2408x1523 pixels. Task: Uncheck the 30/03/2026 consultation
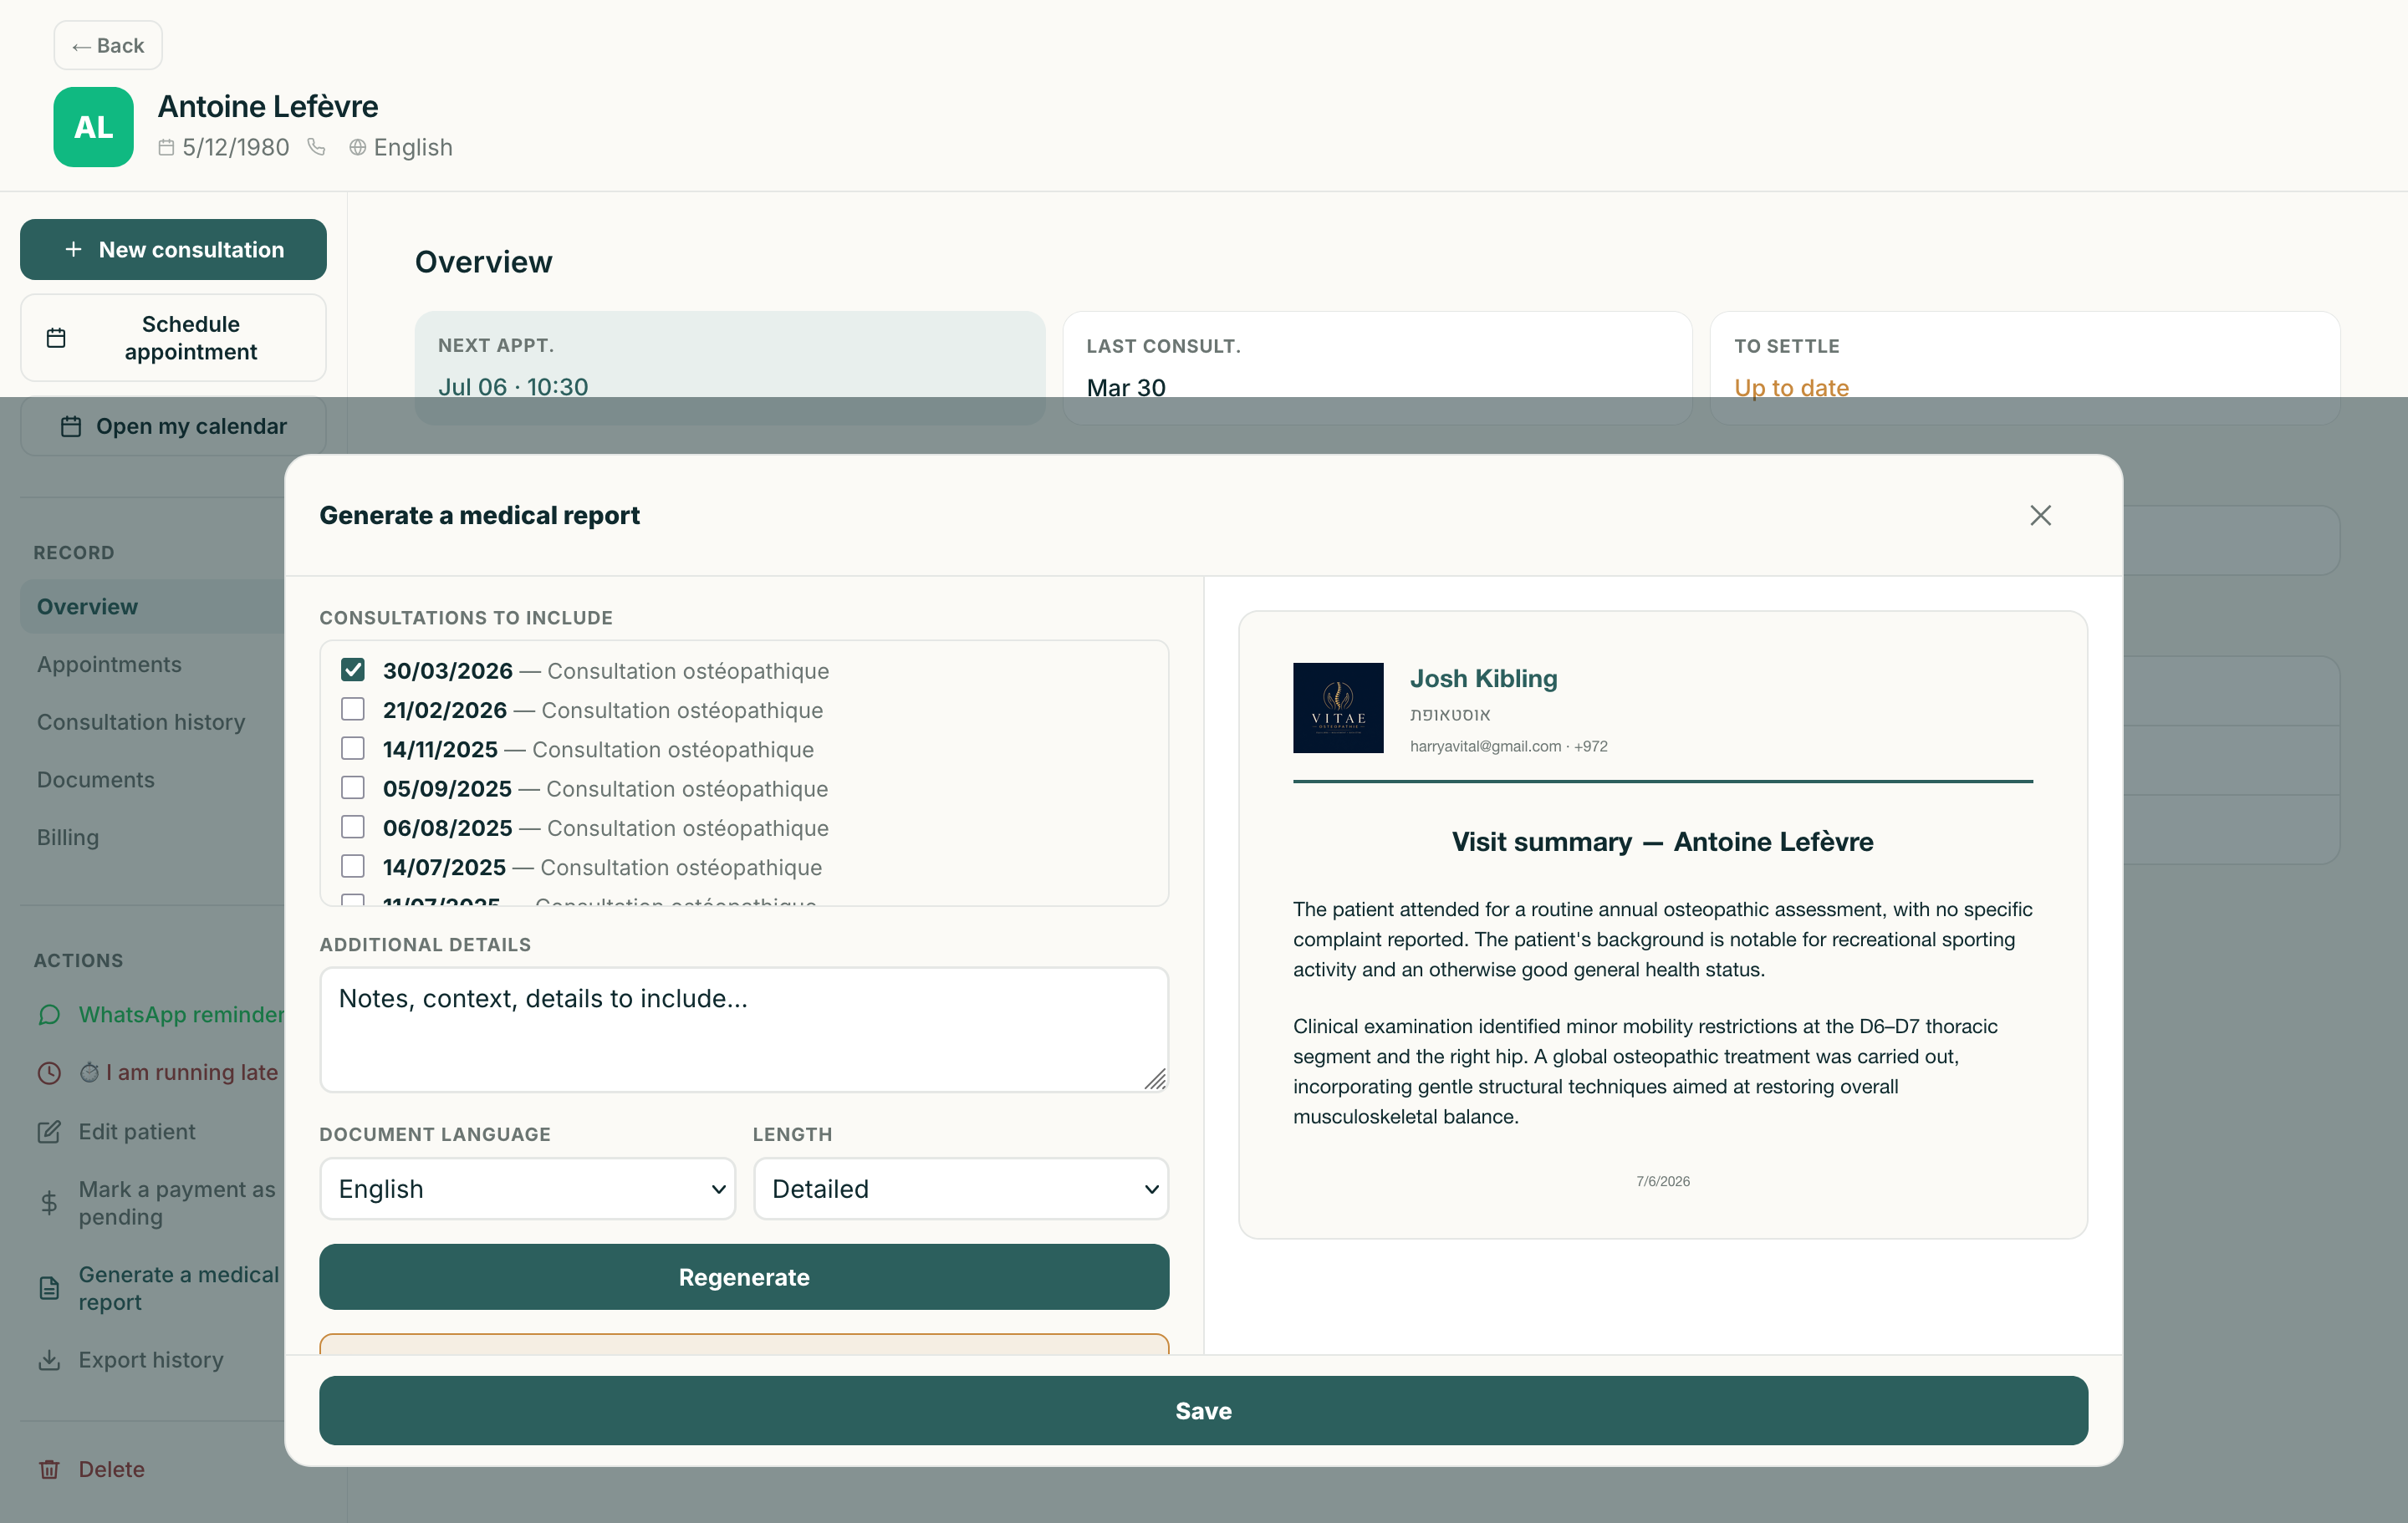[x=352, y=670]
